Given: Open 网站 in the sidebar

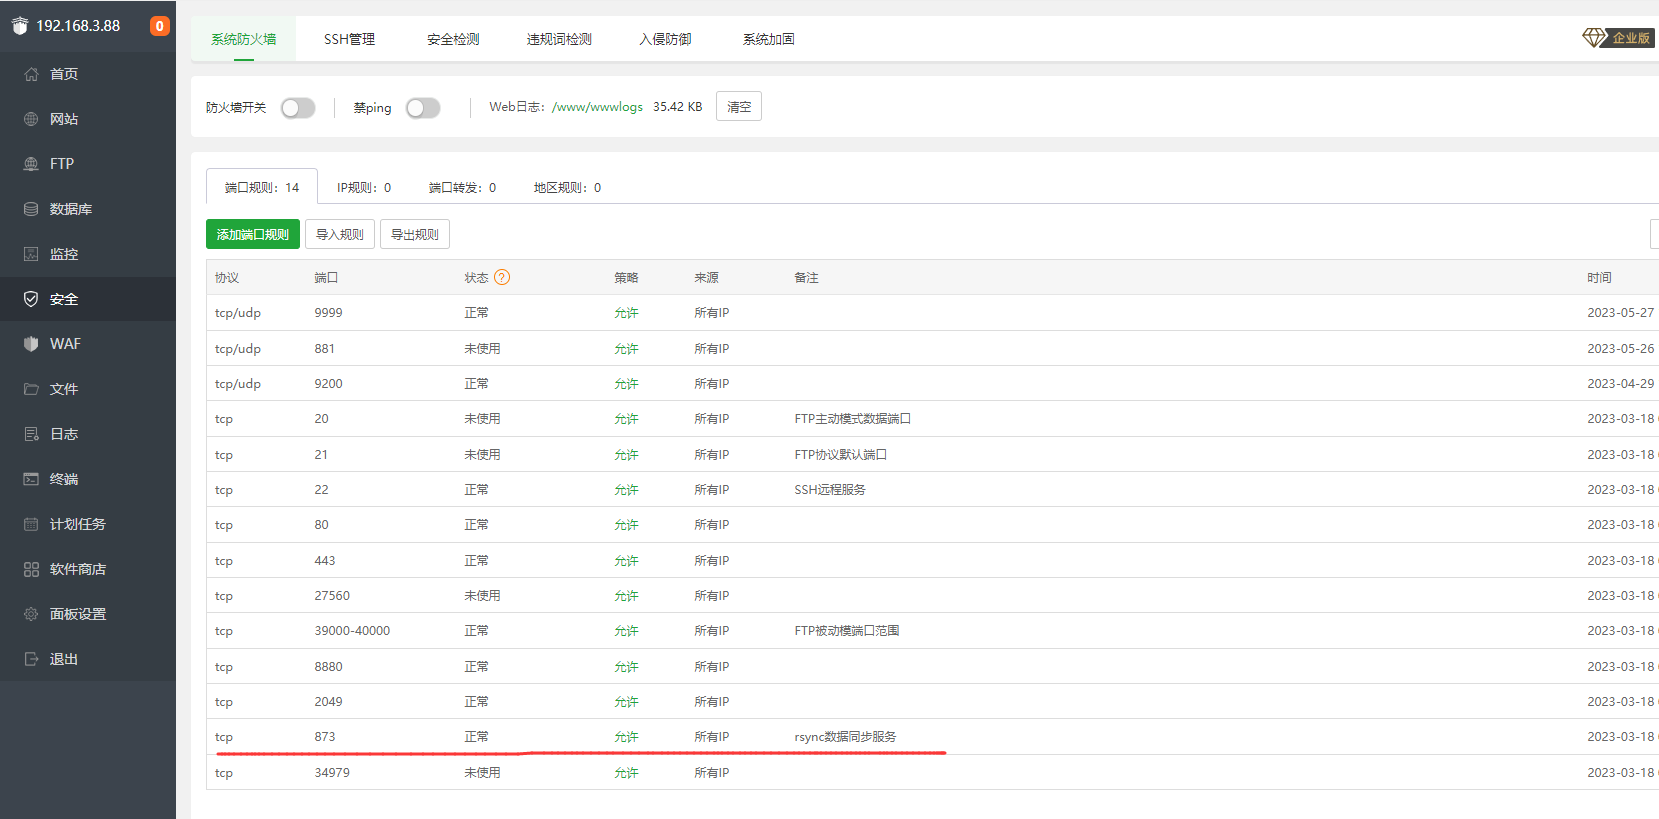Looking at the screenshot, I should coord(64,119).
